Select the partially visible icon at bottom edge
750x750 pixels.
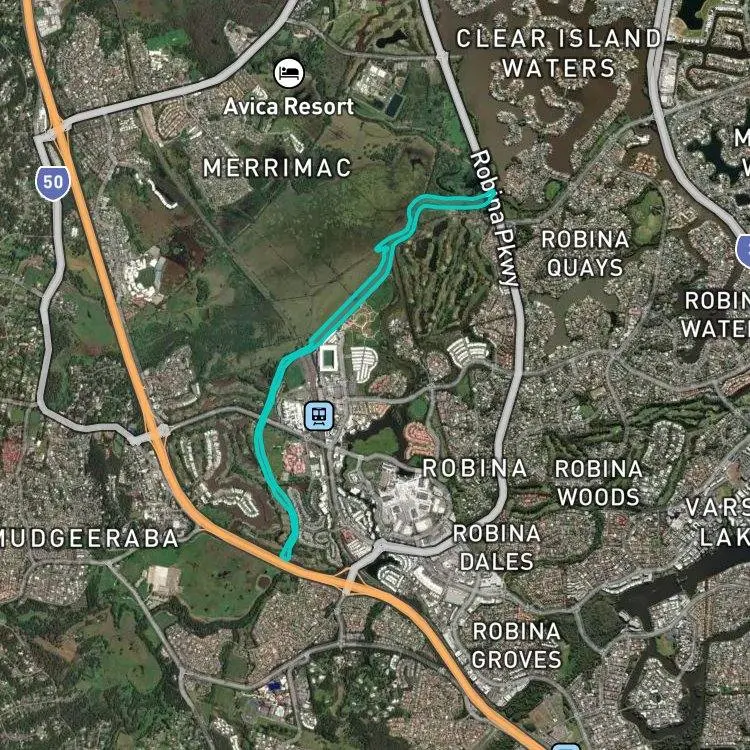tap(566, 747)
